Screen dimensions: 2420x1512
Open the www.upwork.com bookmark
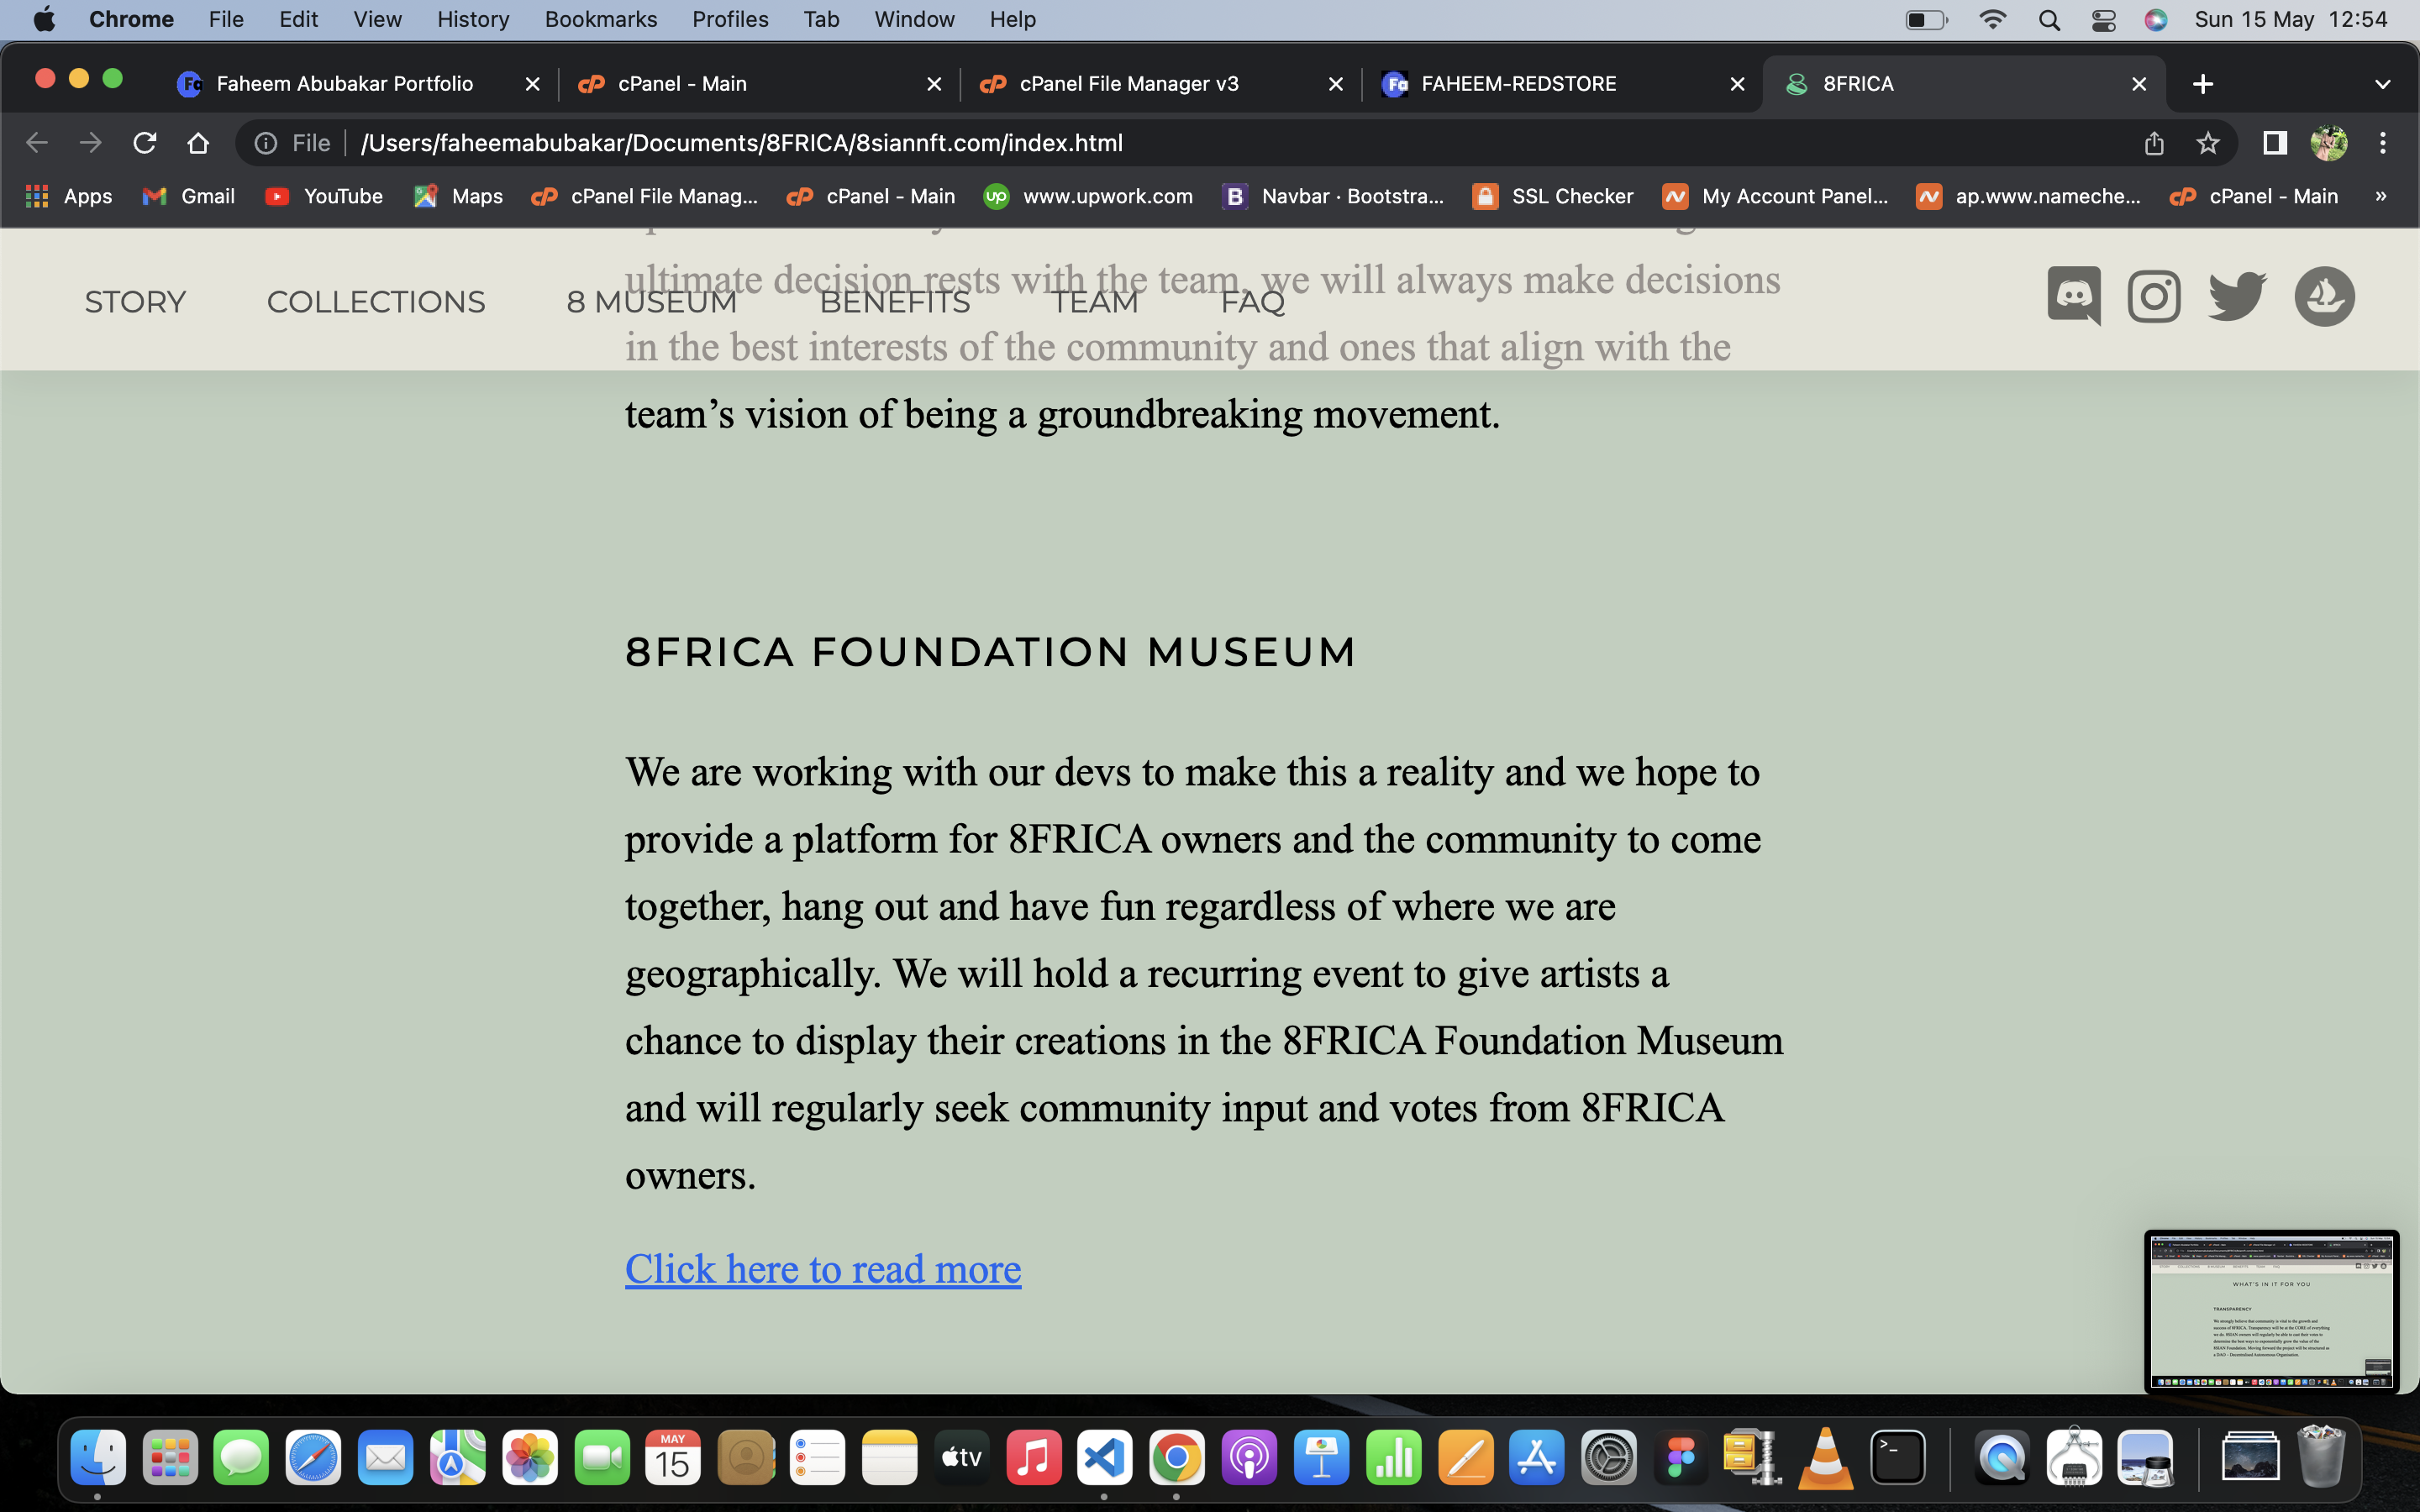coord(1089,196)
